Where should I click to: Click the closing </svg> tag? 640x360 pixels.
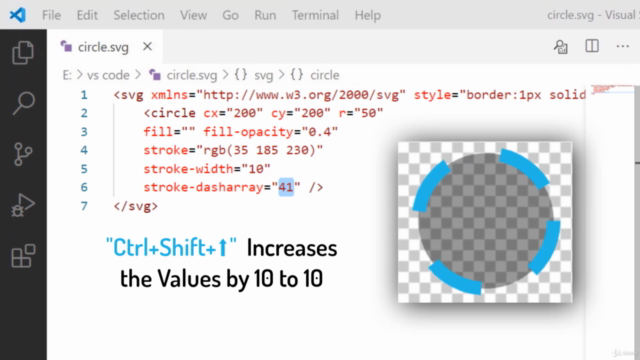(136, 206)
